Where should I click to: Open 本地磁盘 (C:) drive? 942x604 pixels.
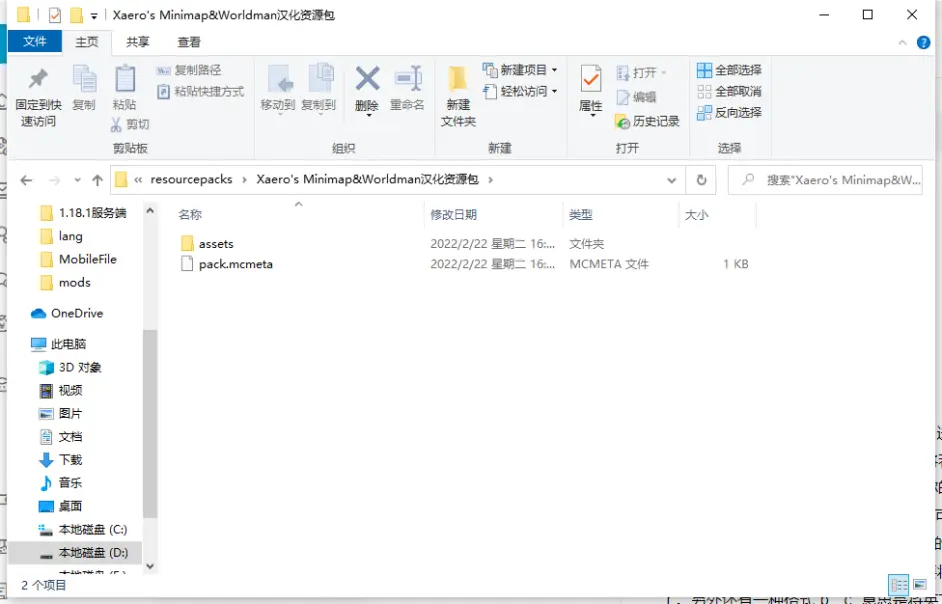click(x=83, y=529)
